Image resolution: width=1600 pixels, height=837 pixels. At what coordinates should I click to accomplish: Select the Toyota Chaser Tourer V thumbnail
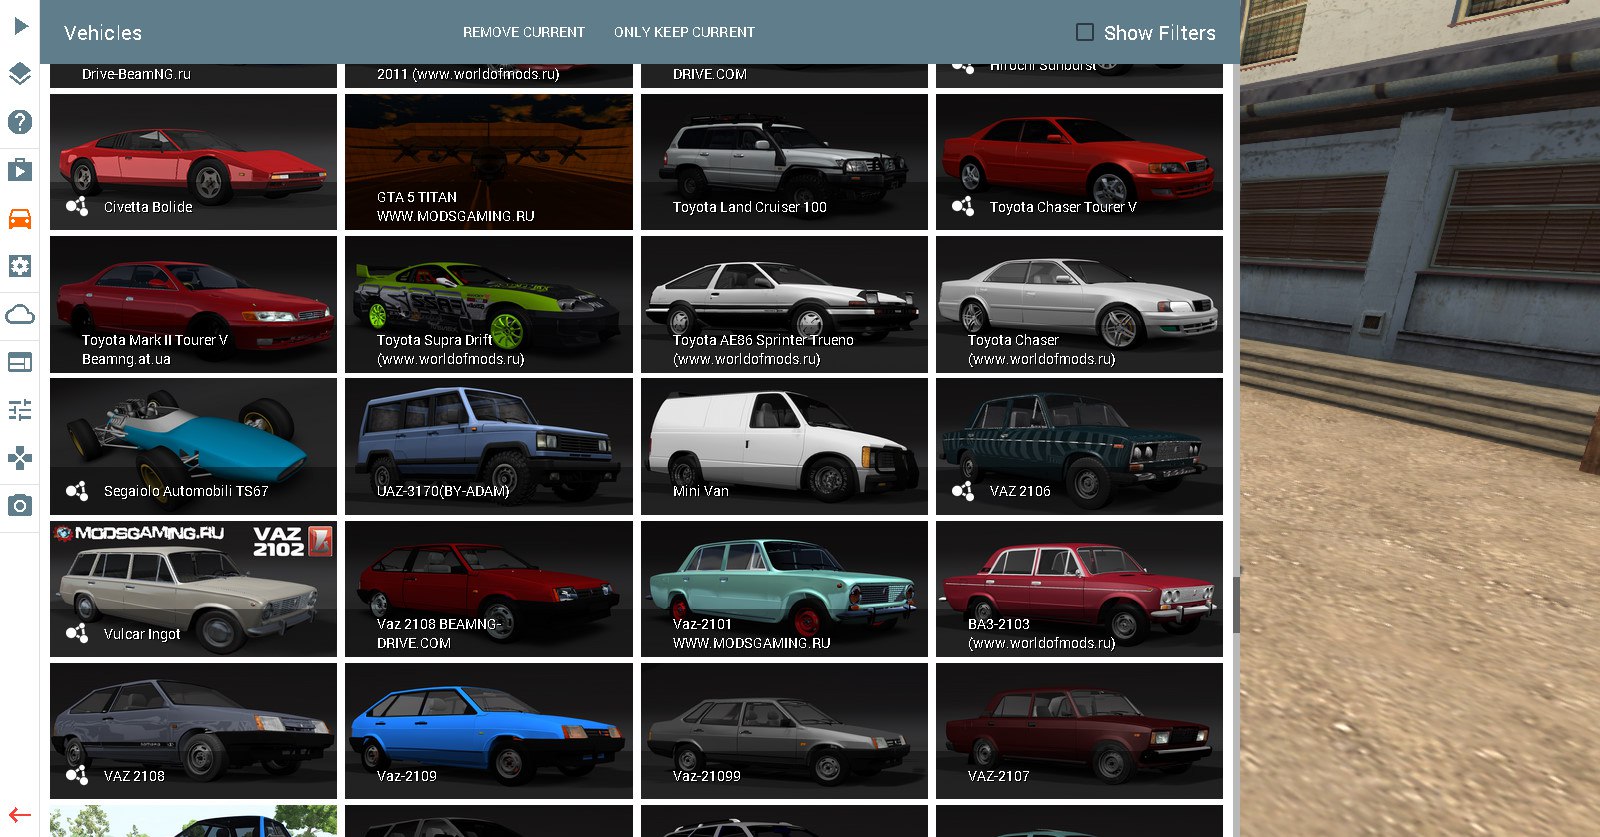point(1079,162)
